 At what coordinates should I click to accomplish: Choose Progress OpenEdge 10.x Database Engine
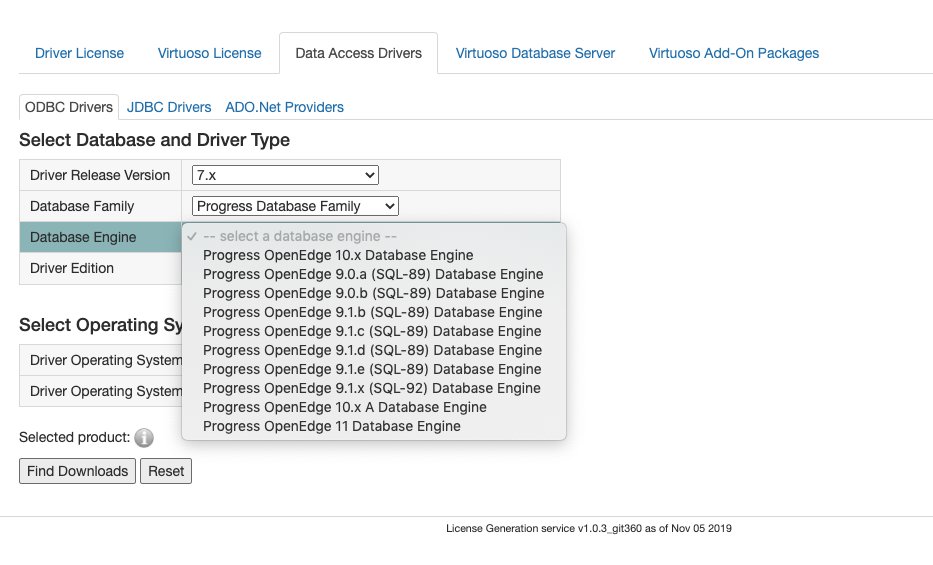tap(374, 255)
